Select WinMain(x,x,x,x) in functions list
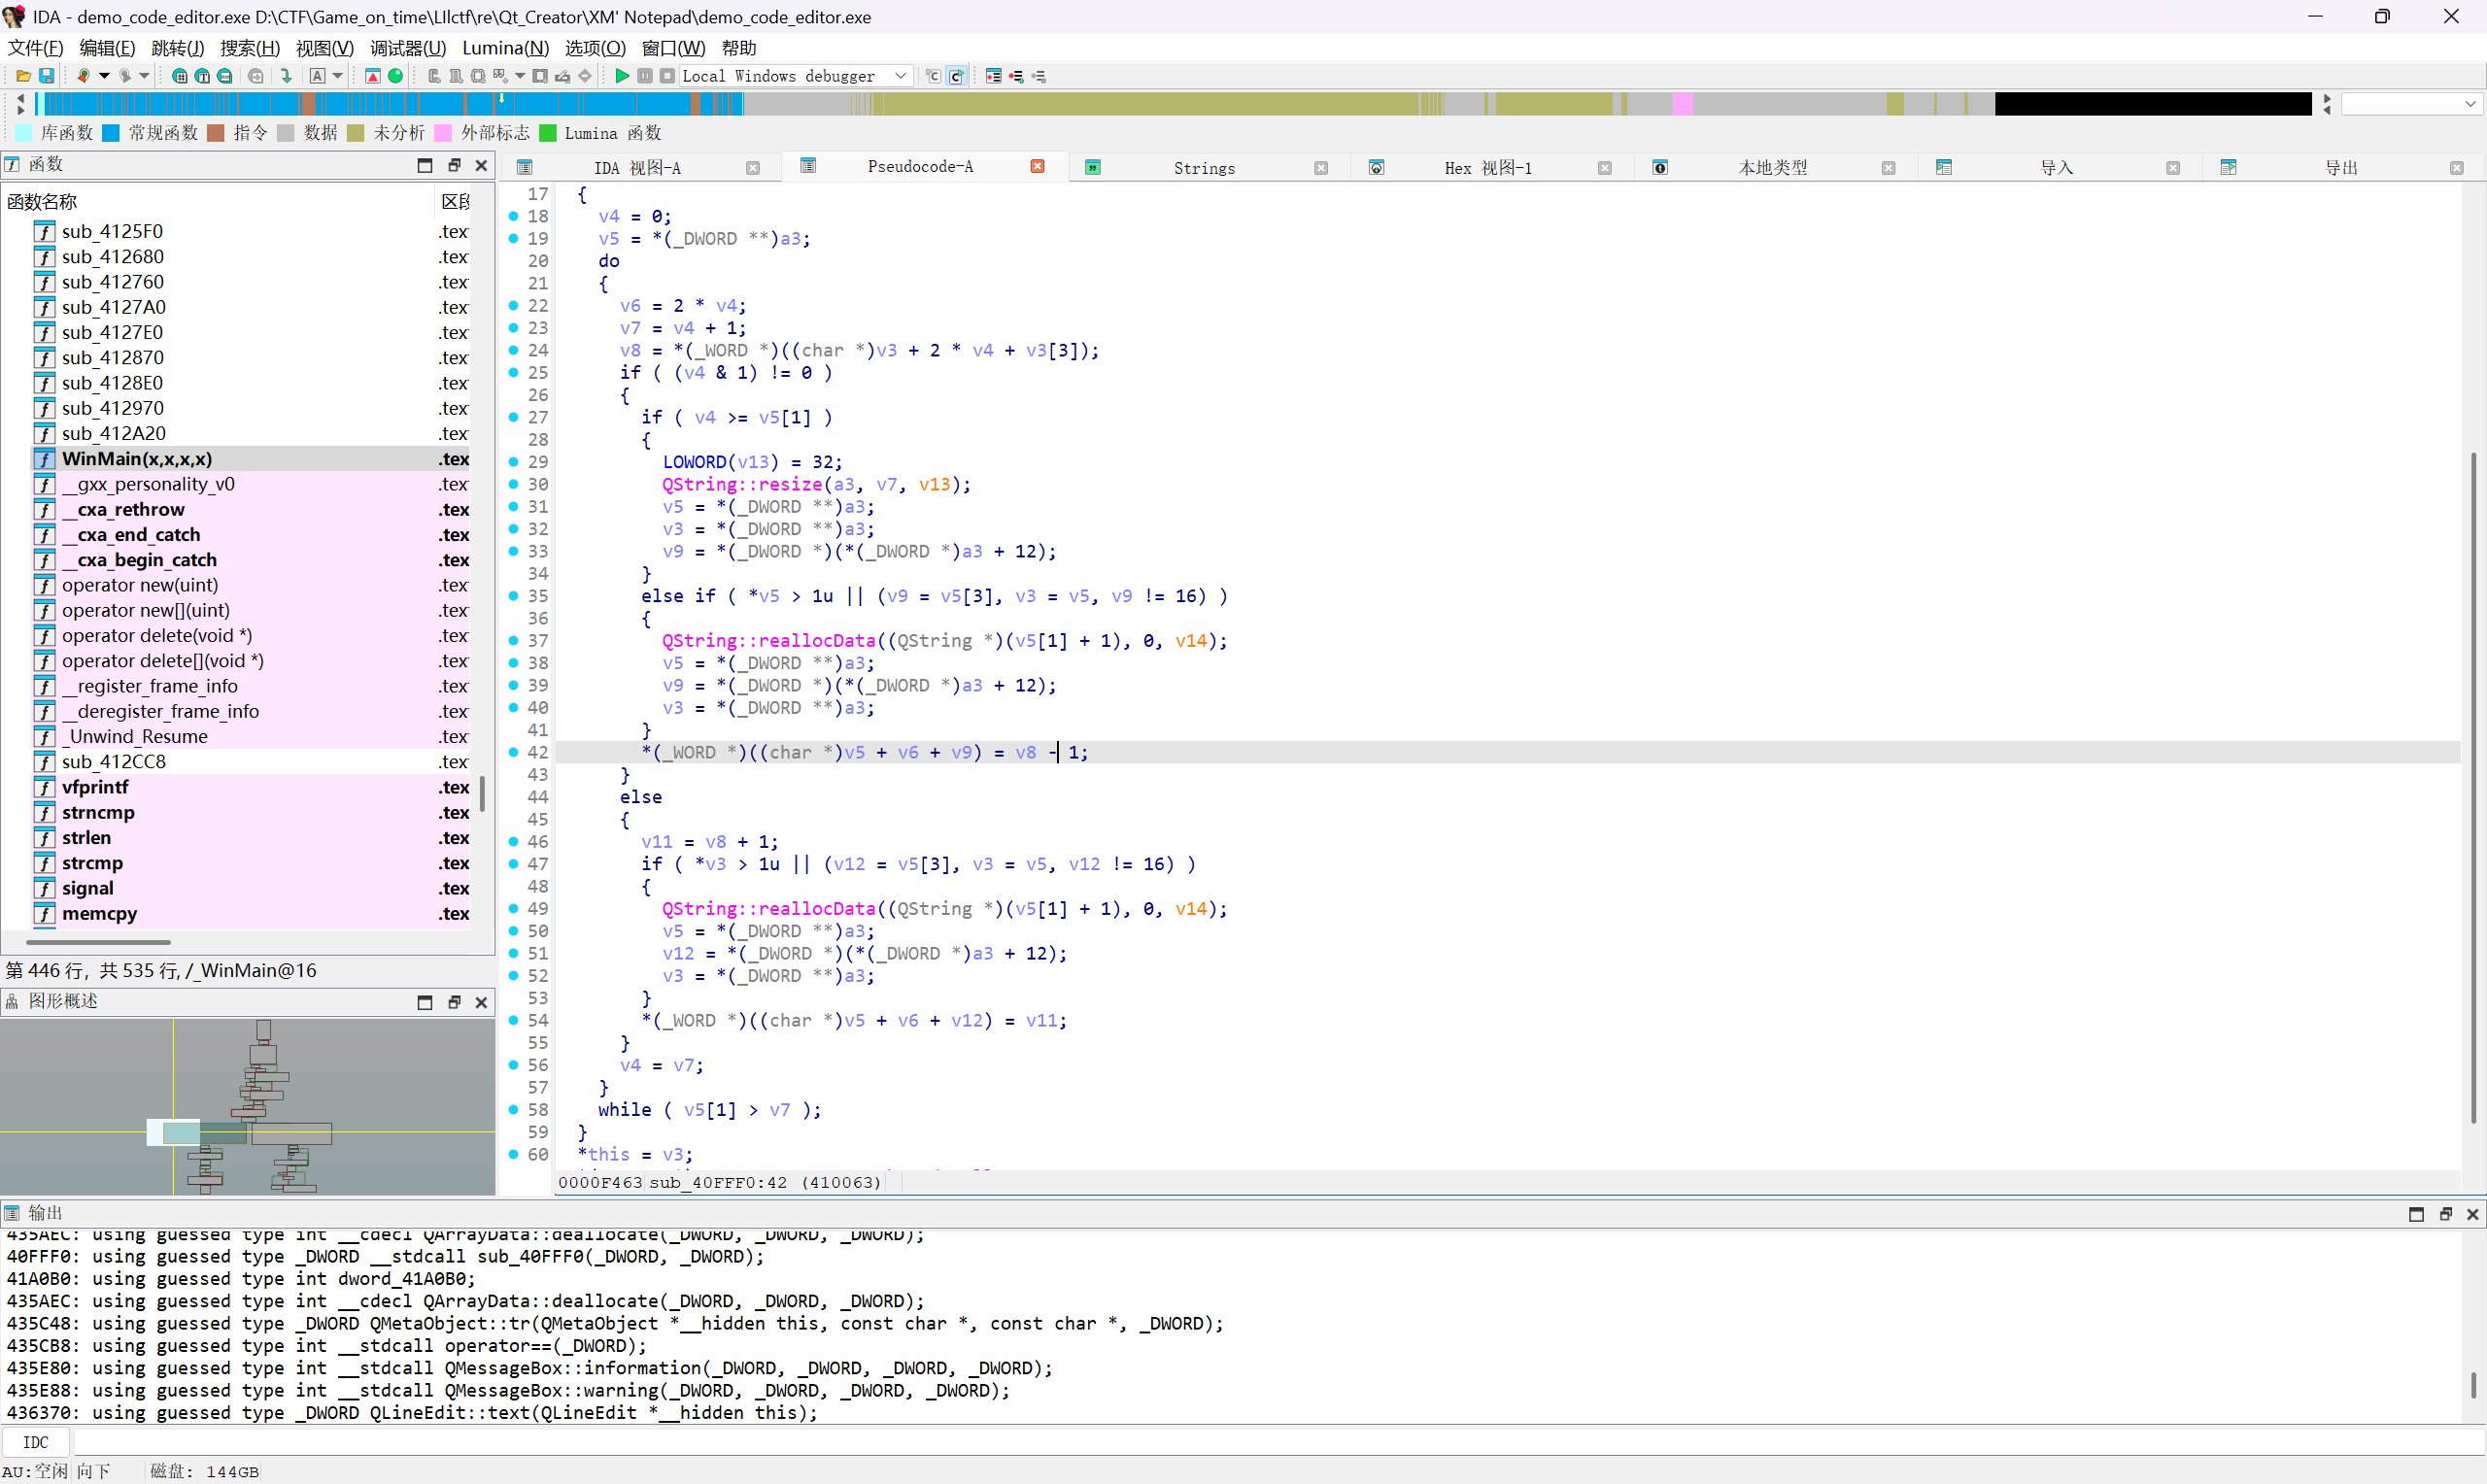2487x1484 pixels. coord(137,459)
